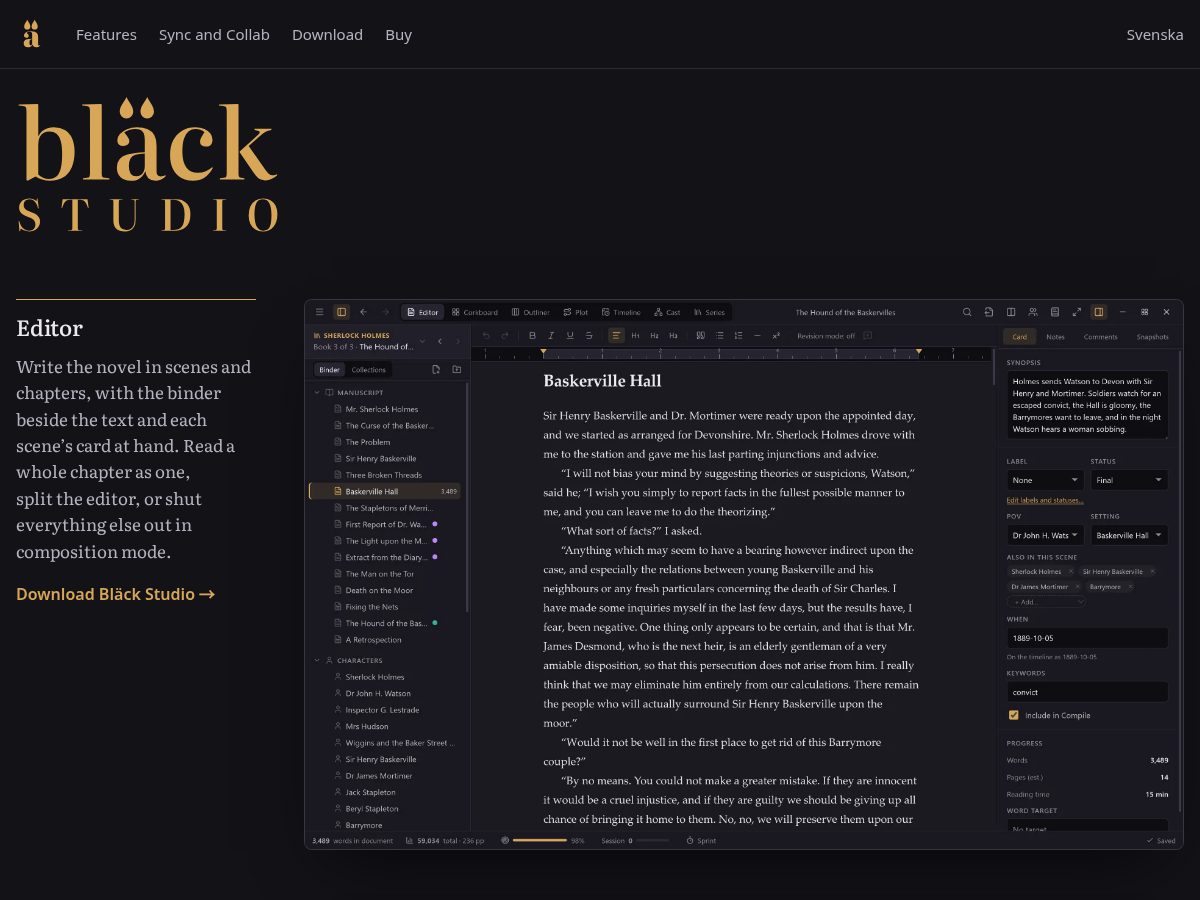Toggle Include in Compile checkbox

tap(1013, 715)
